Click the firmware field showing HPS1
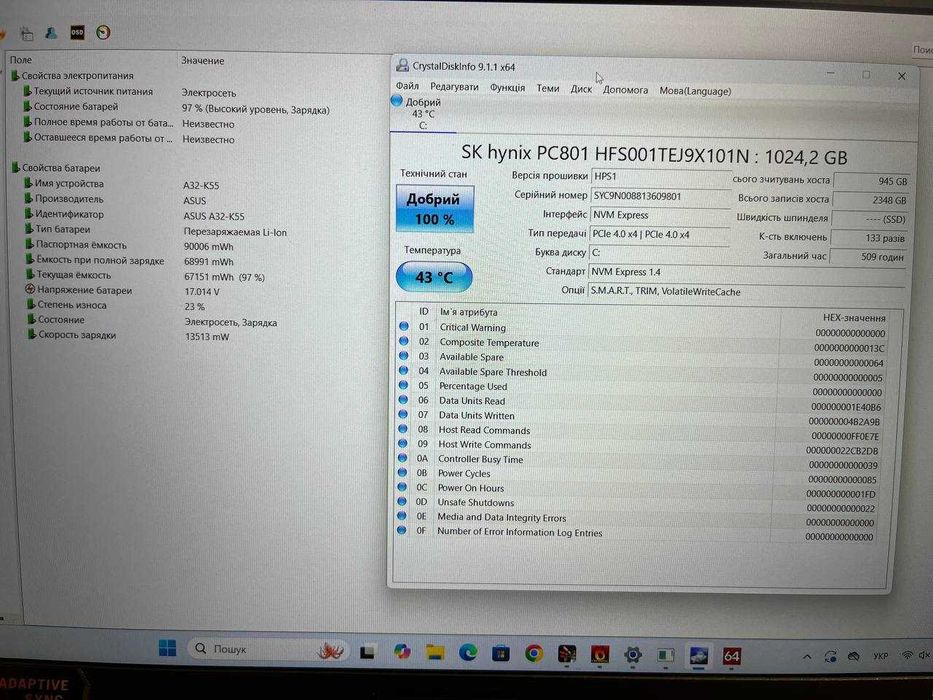Viewport: 933px width, 700px height. coord(660,177)
